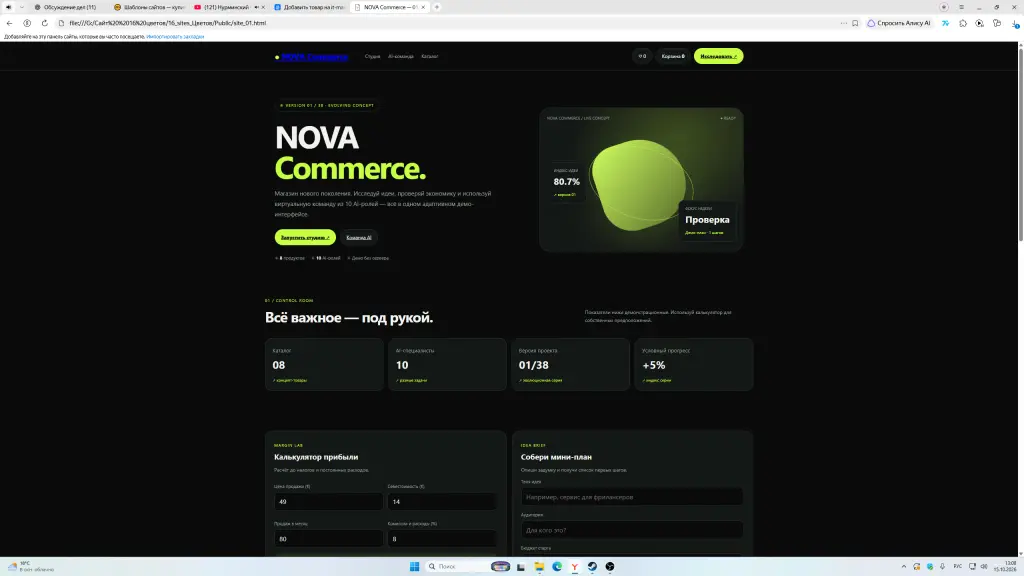Click the Себестоимость input field

[441, 502]
